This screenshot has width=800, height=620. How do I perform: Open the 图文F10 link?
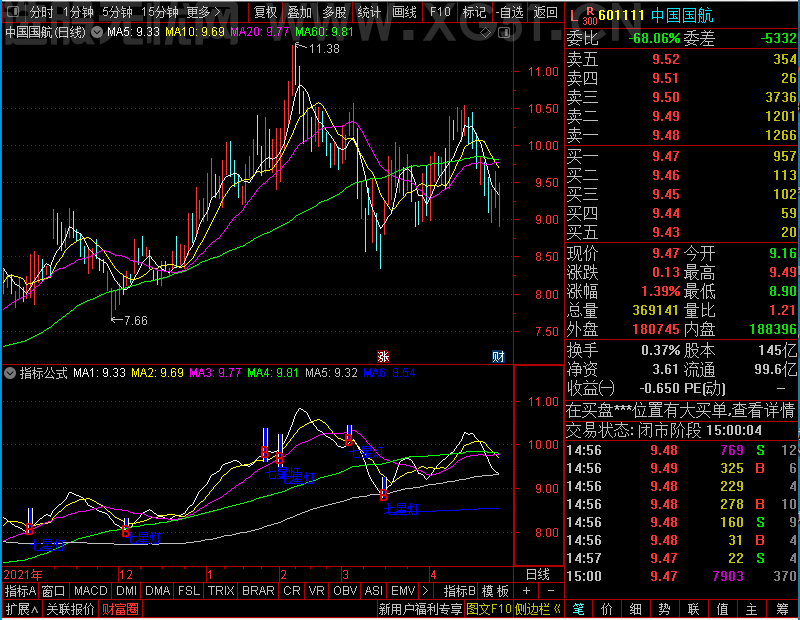(x=489, y=609)
